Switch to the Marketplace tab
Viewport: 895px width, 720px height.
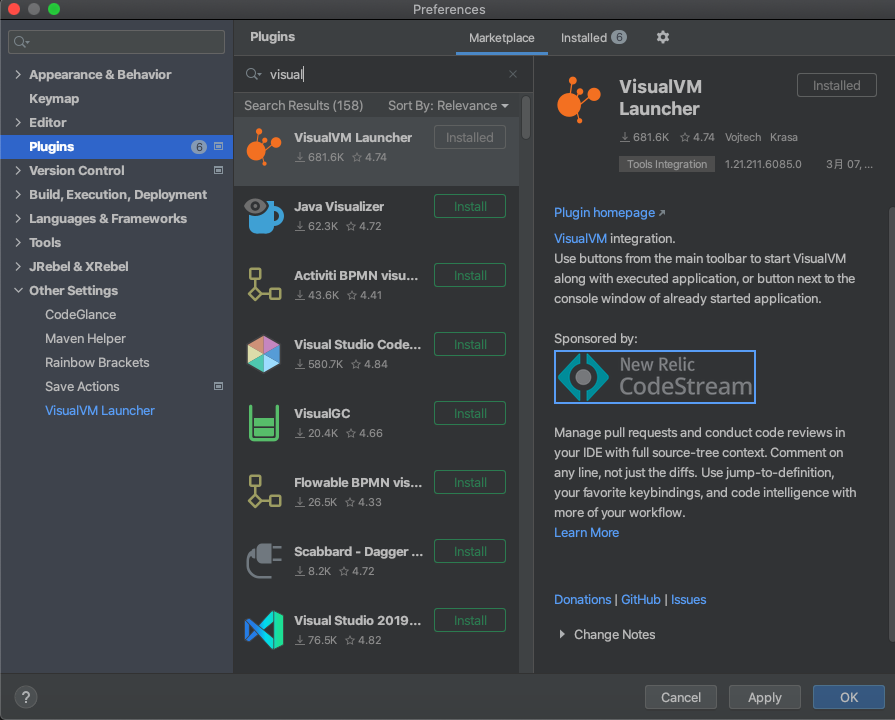(x=502, y=38)
